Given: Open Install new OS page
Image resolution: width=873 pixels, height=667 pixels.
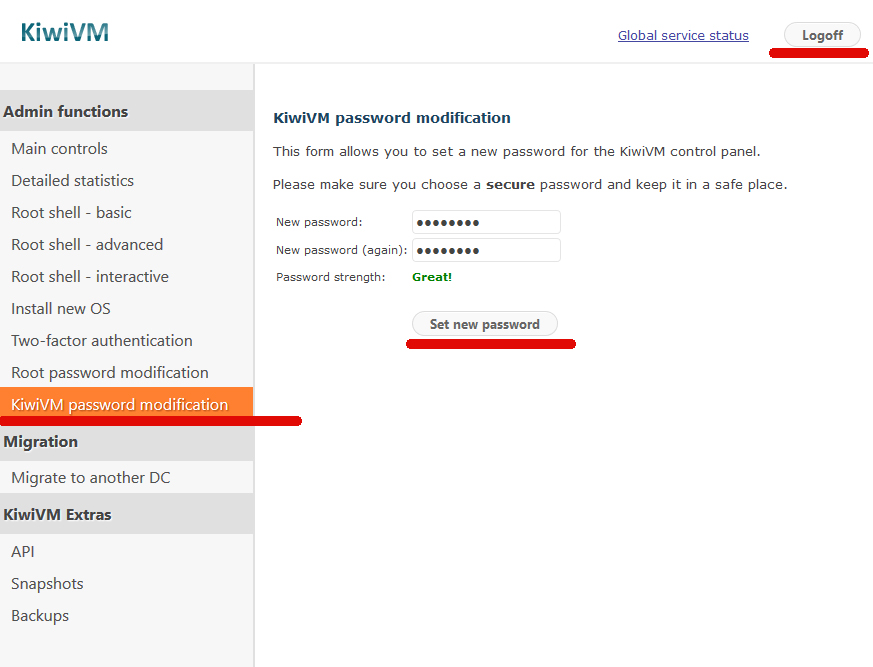Looking at the screenshot, I should click(x=61, y=309).
